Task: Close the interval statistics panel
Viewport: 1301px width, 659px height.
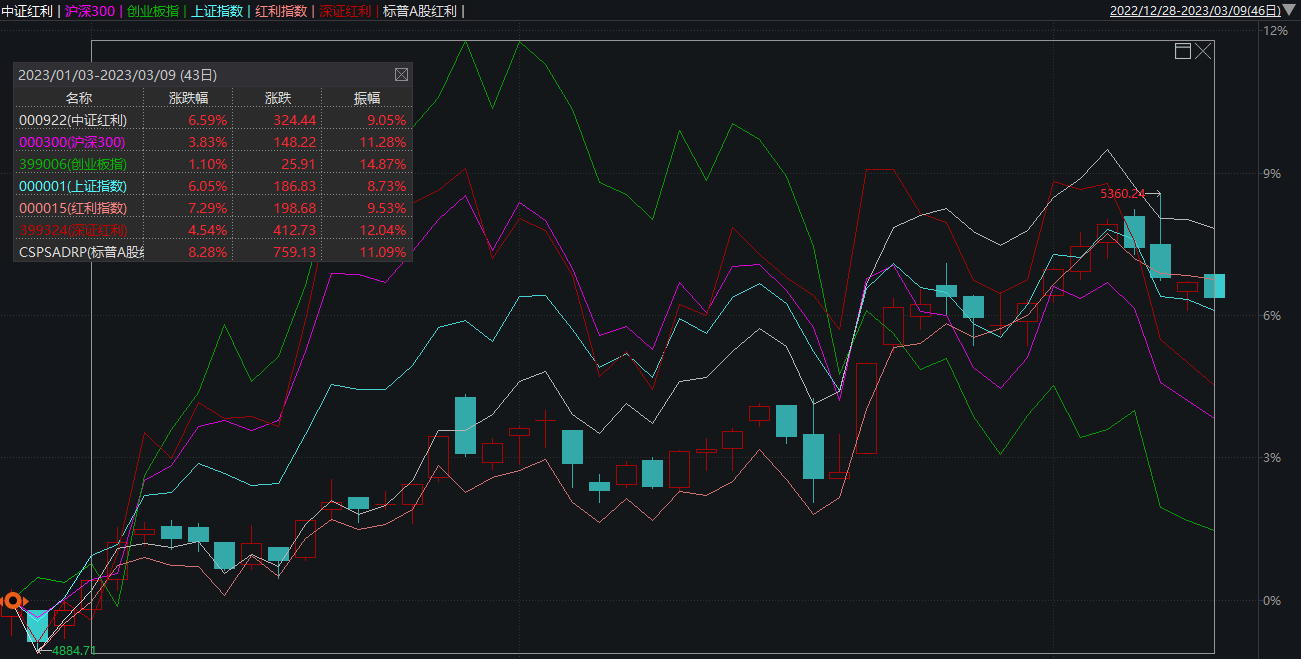Action: (401, 74)
